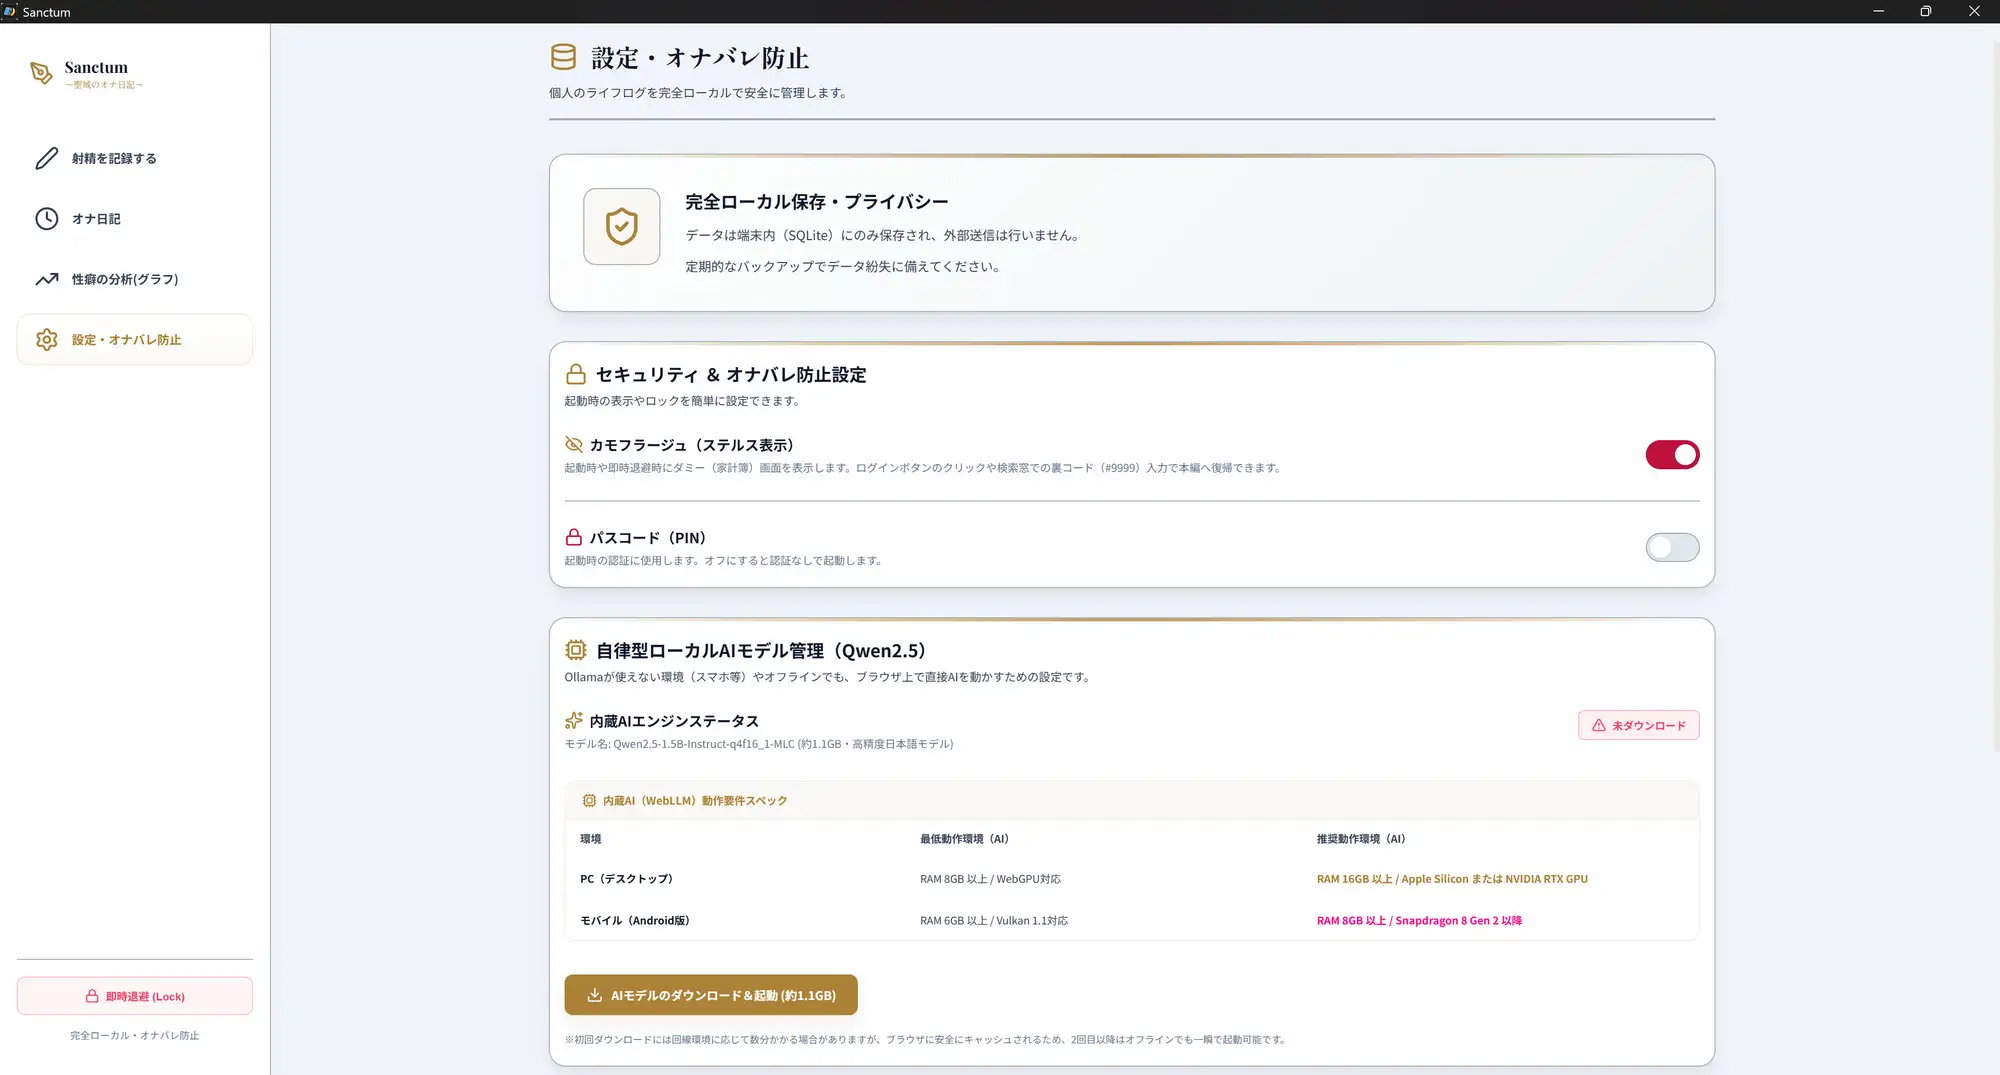Click the Sanctum logo icon in sidebar
This screenshot has height=1075, width=2000.
point(41,73)
